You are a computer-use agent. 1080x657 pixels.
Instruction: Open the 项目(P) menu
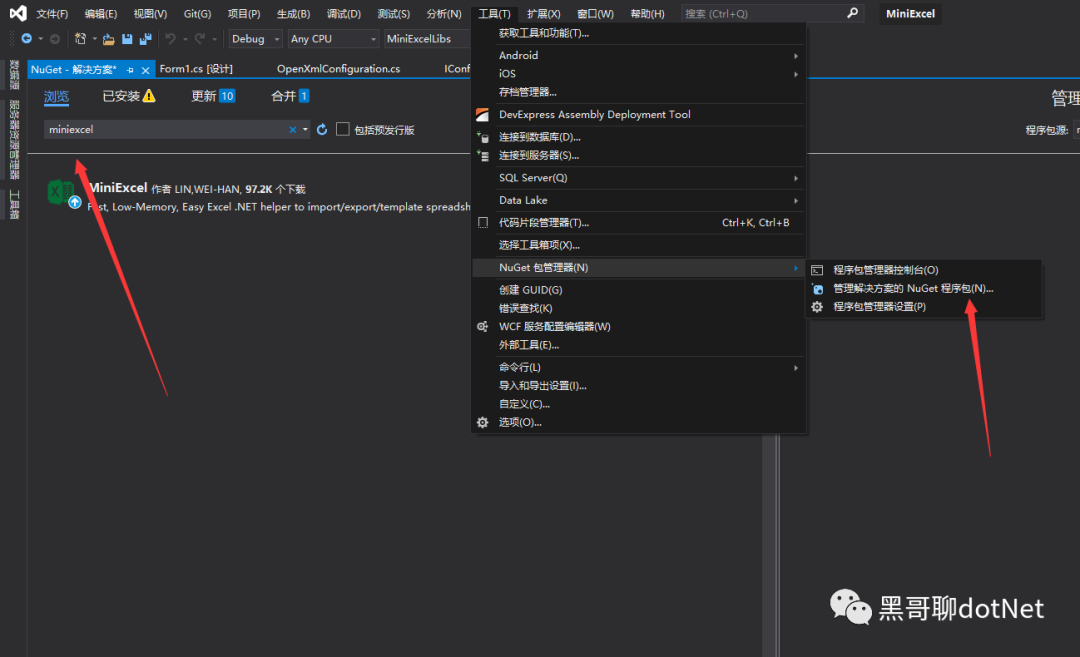[244, 14]
